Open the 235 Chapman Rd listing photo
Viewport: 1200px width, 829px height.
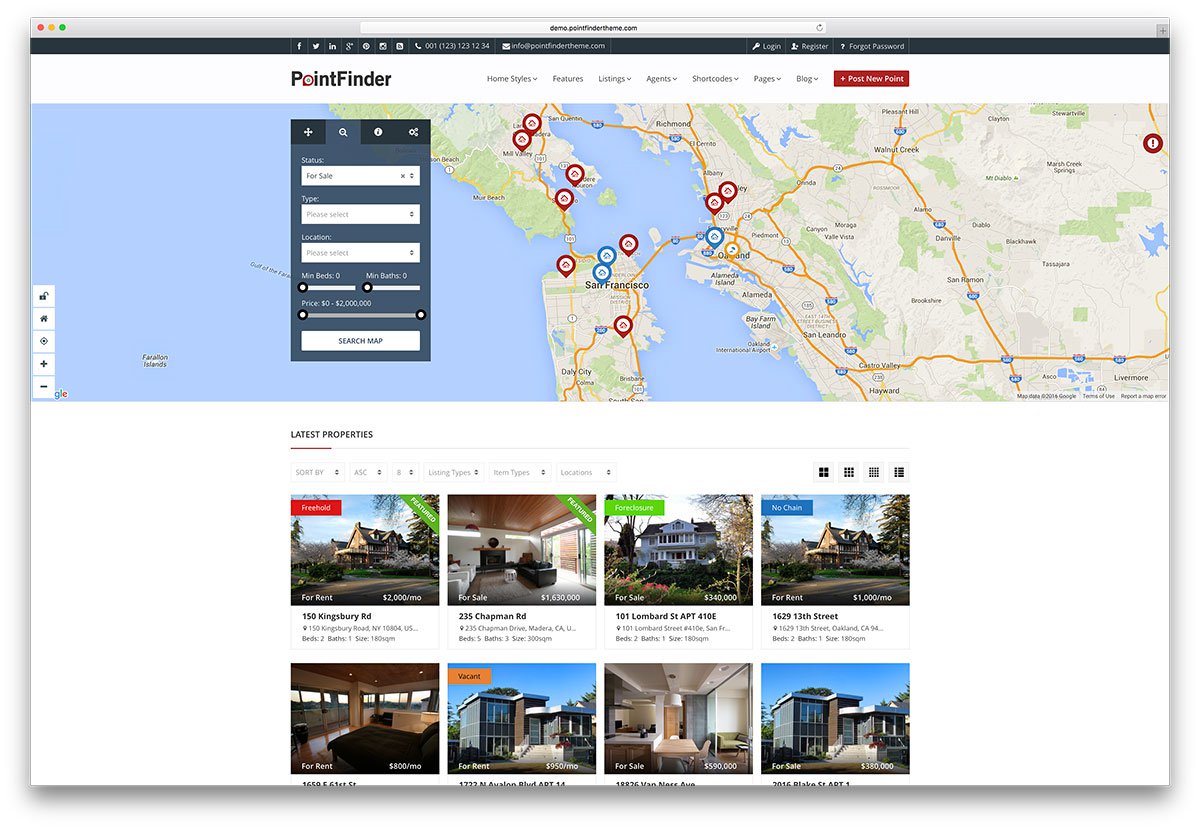click(x=522, y=550)
